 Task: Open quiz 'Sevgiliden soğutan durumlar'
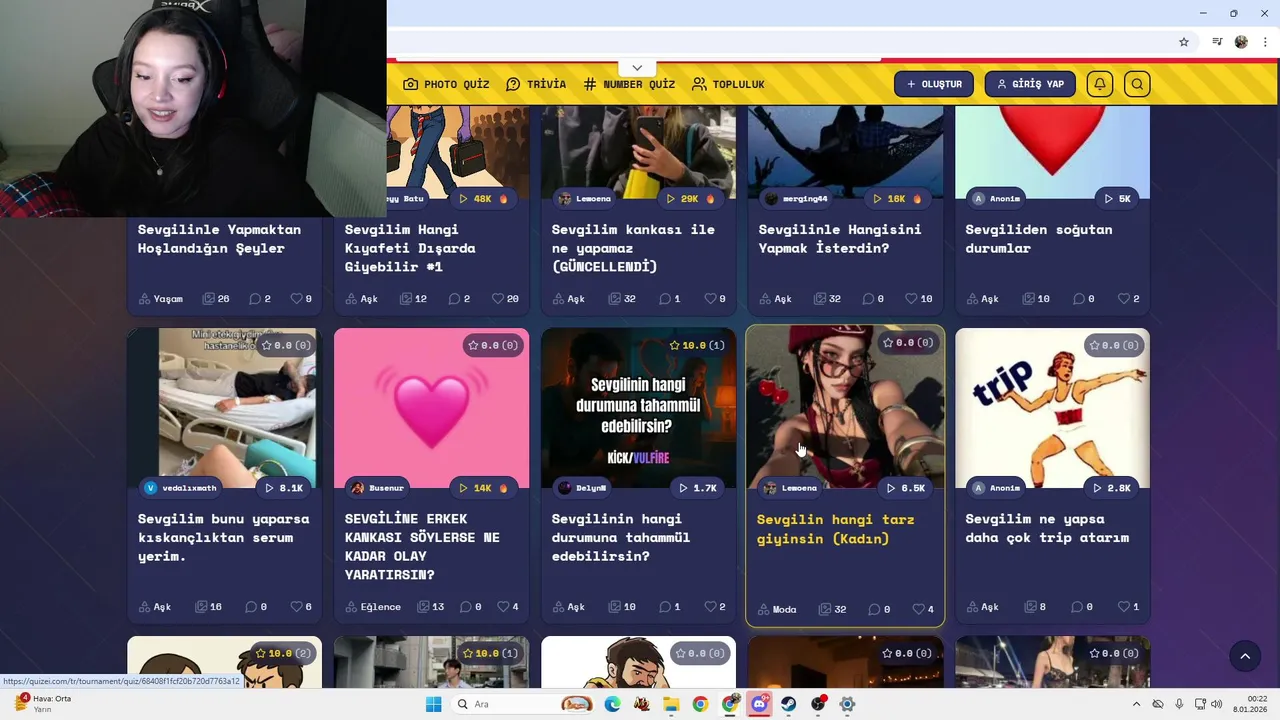[x=1038, y=238]
